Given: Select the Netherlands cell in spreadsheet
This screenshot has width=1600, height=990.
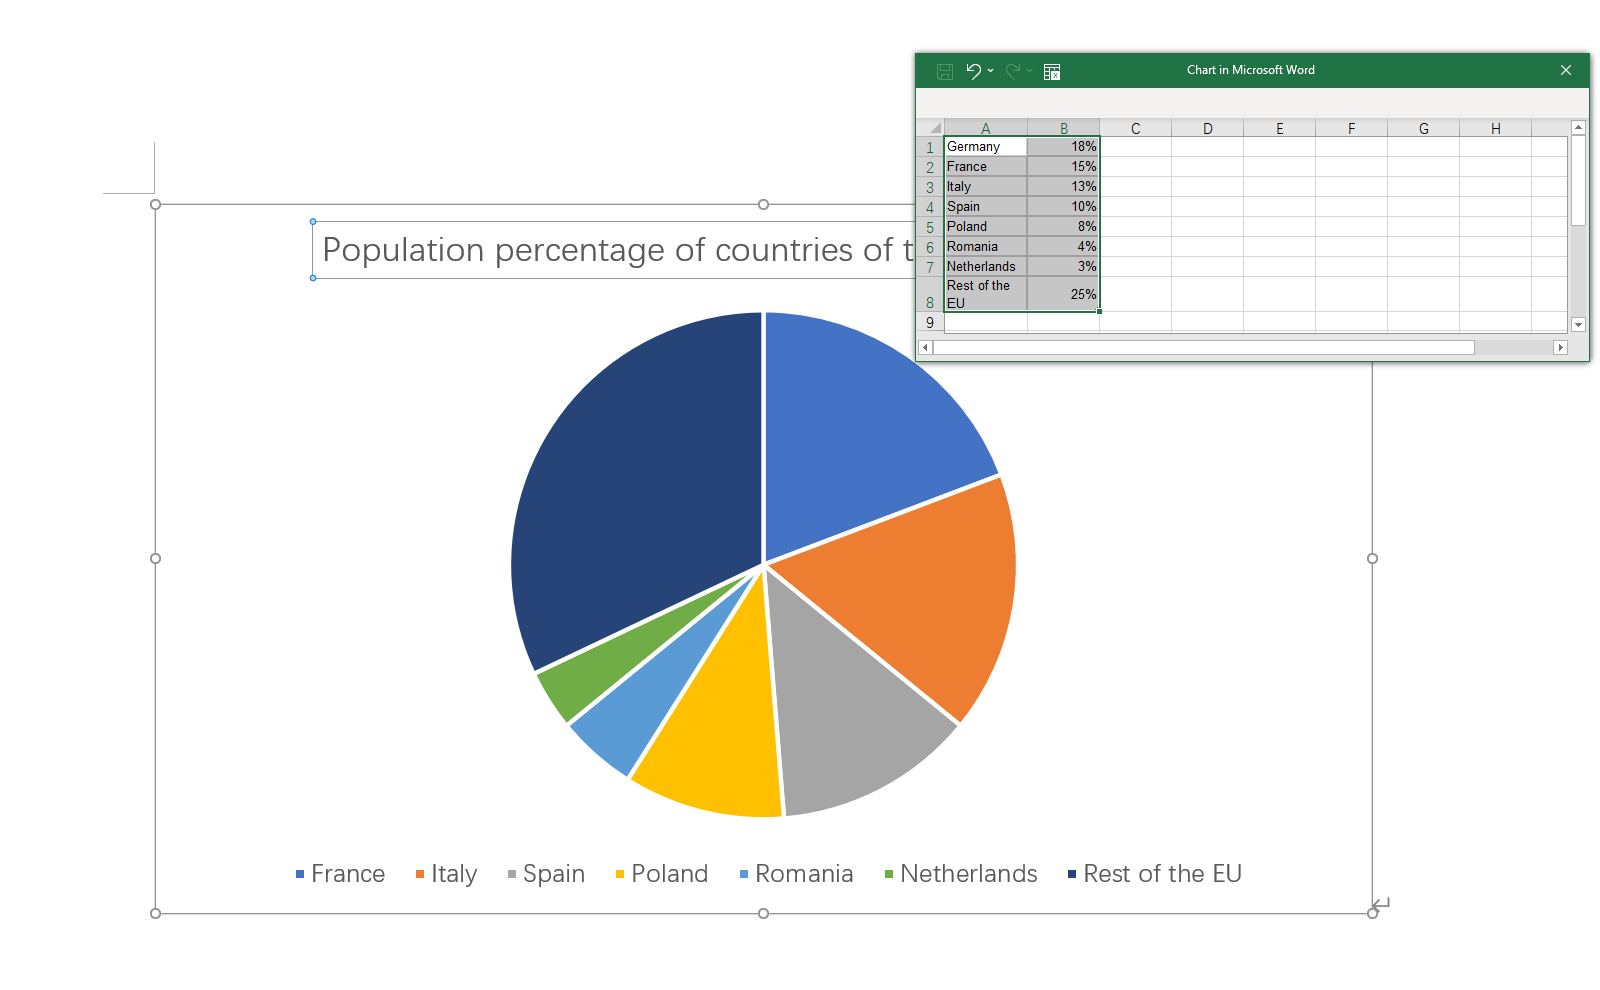Looking at the screenshot, I should click(x=986, y=267).
